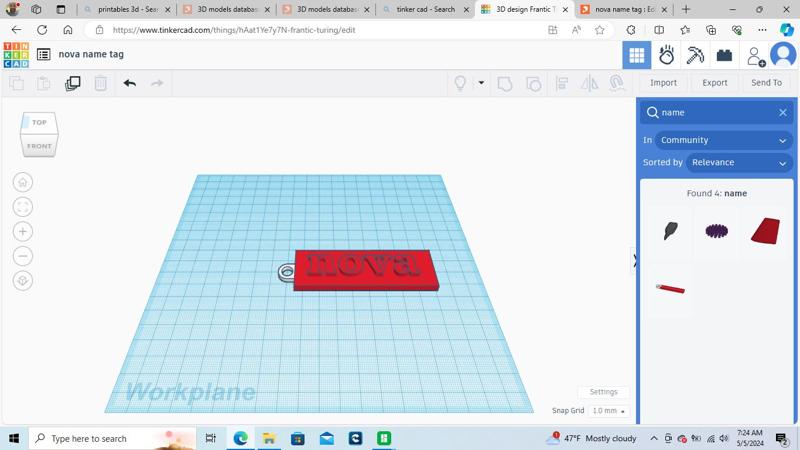
Task: Clear the name search with X
Action: pos(783,112)
